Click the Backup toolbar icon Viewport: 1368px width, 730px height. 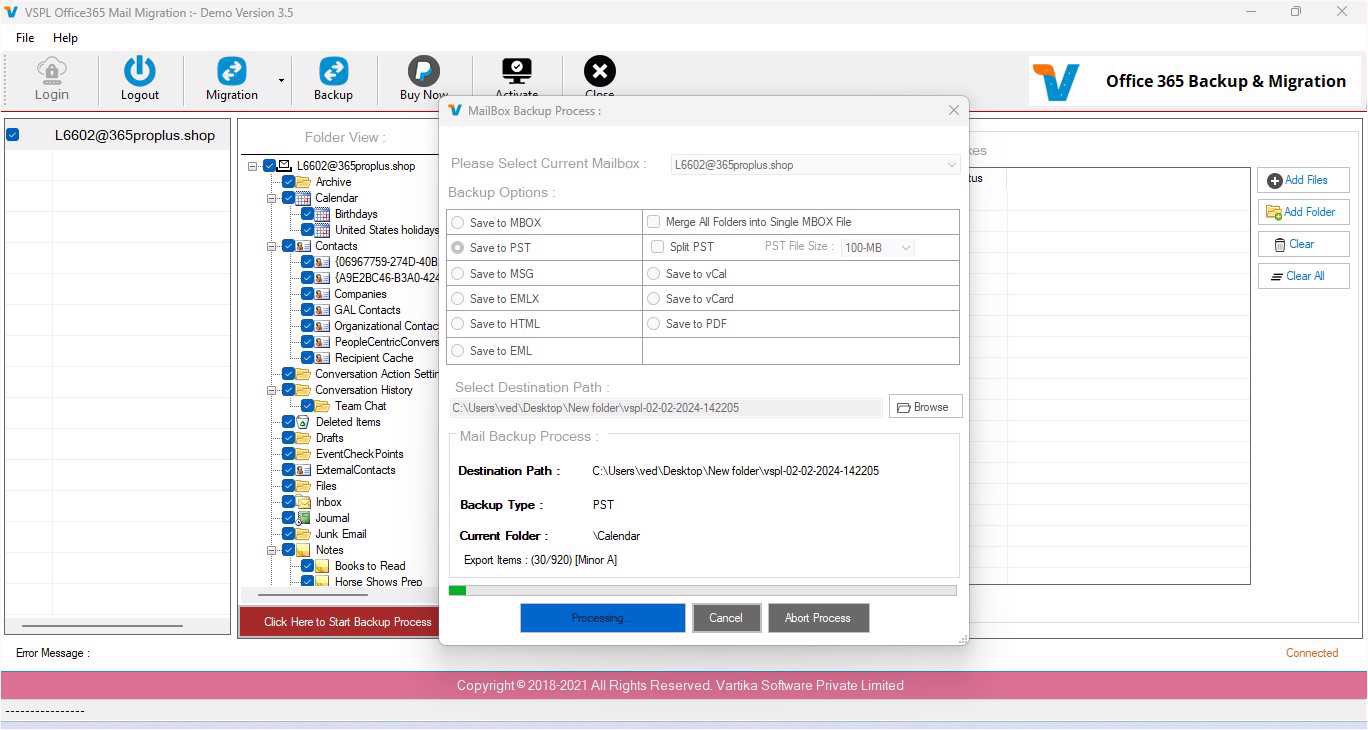(334, 70)
